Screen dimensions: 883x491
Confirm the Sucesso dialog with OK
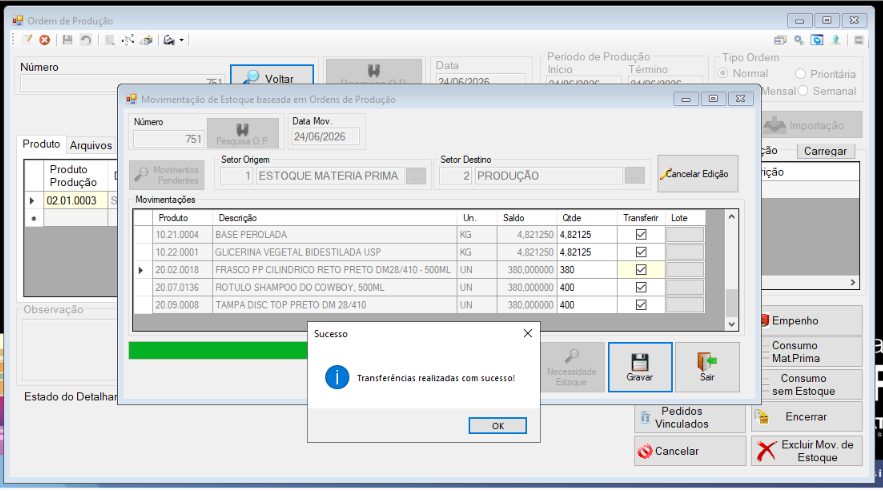[x=498, y=426]
